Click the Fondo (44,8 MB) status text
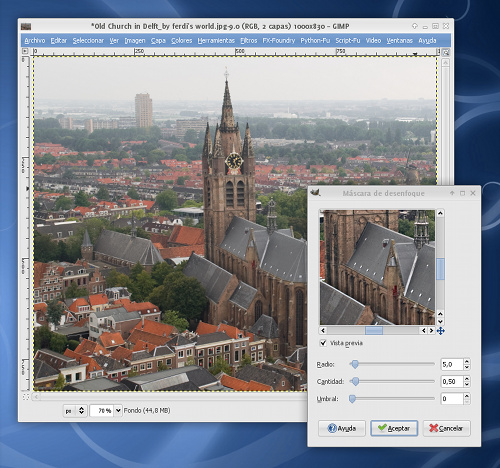This screenshot has height=468, width=500. tap(147, 410)
